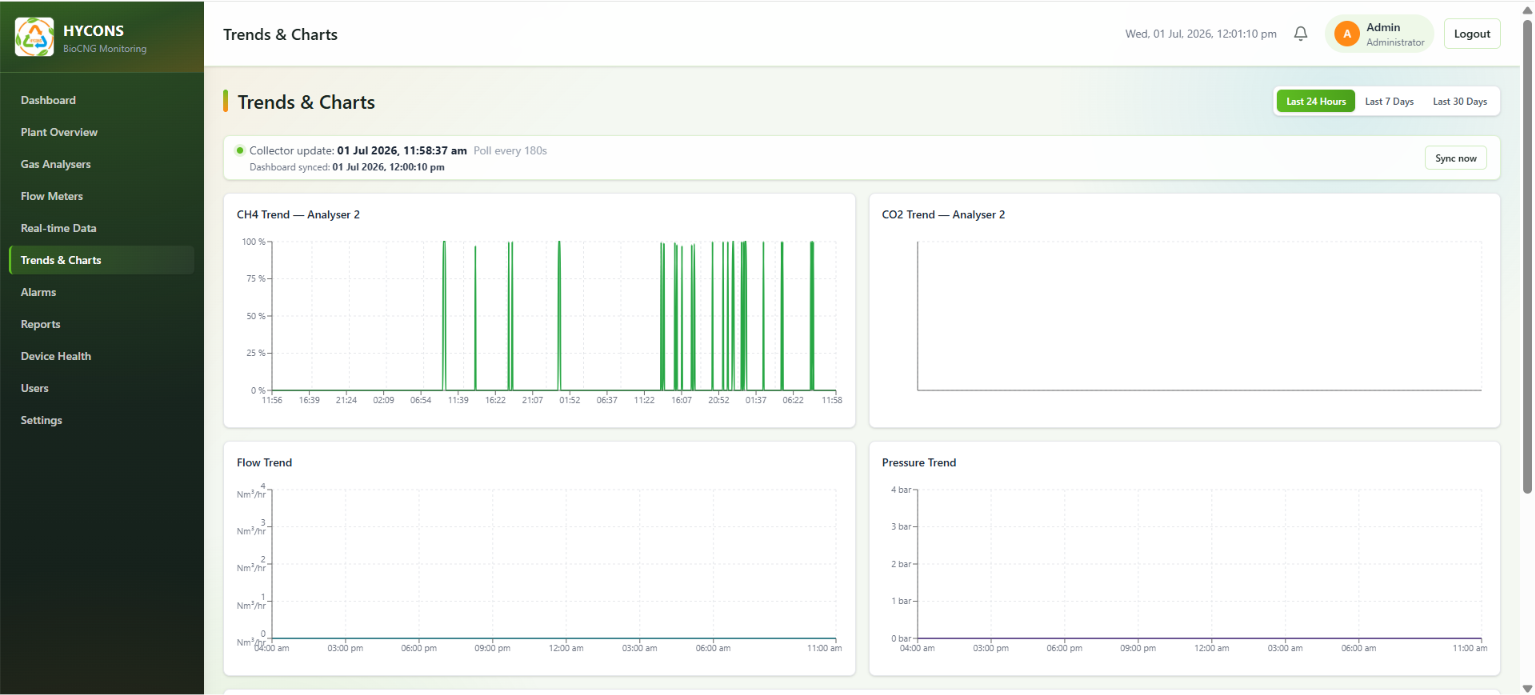The width and height of the screenshot is (1535, 695).
Task: Select Last 24 Hours range
Action: 1316,102
